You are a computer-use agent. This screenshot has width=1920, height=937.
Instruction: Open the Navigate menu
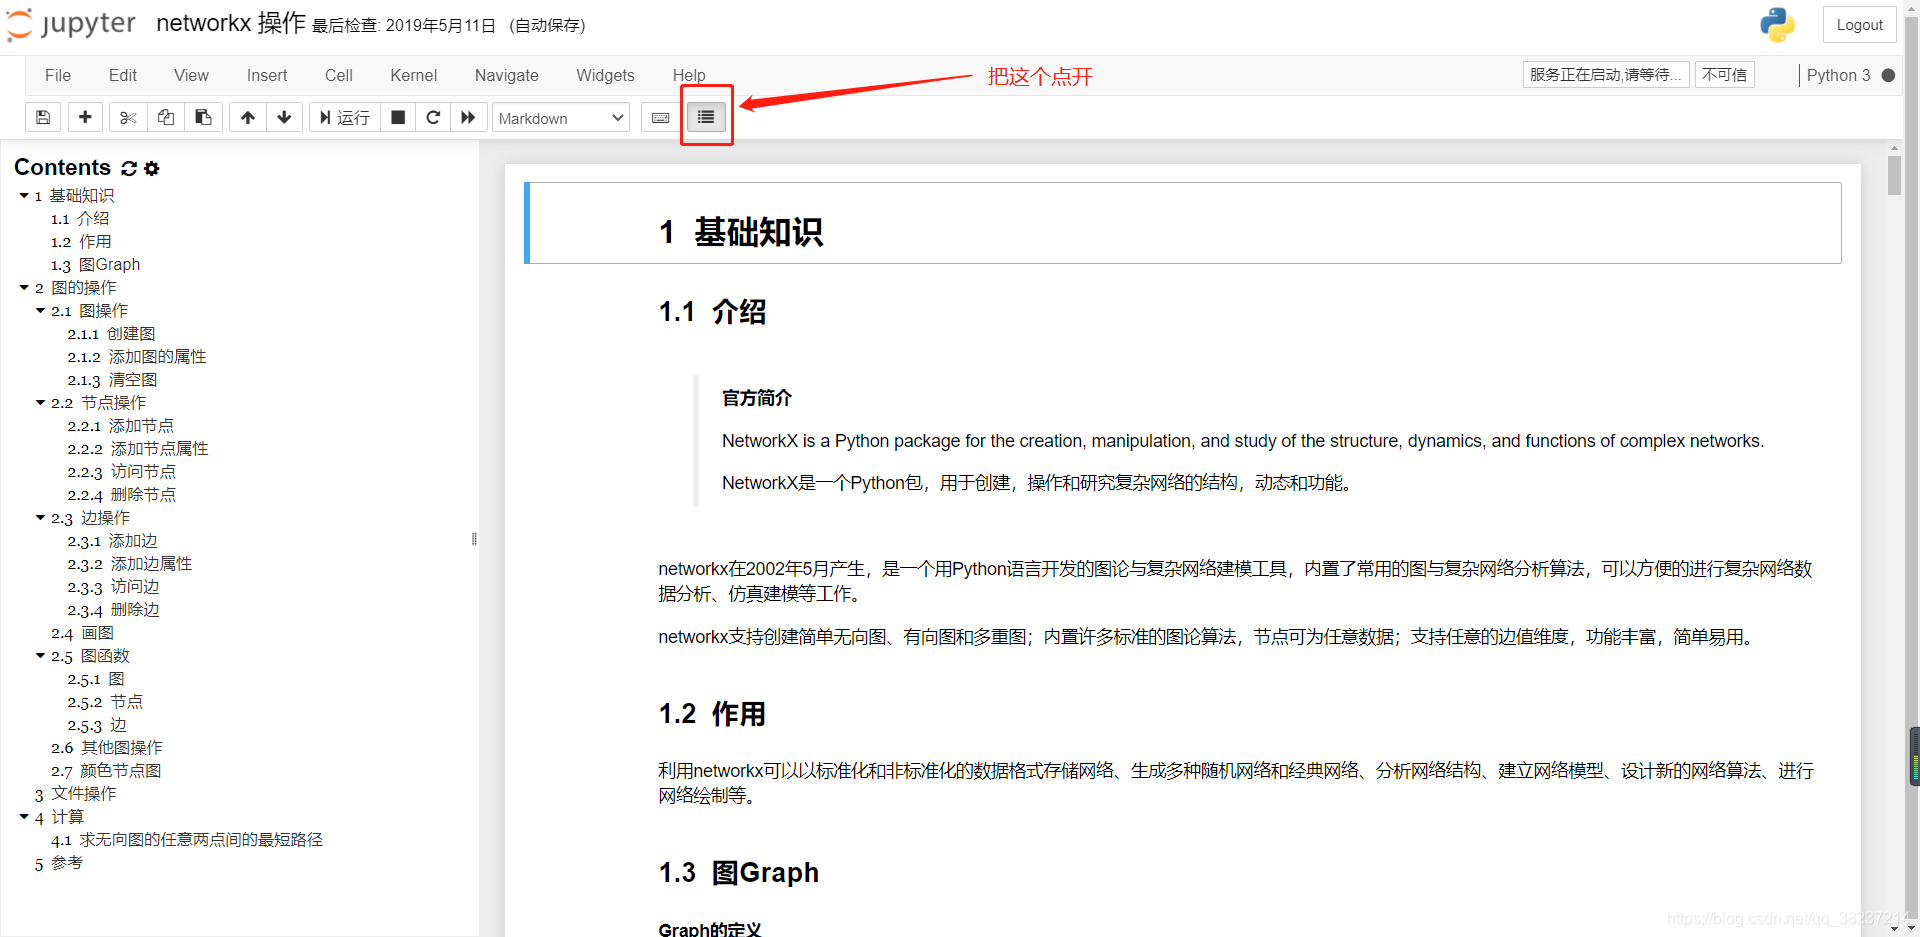point(507,75)
